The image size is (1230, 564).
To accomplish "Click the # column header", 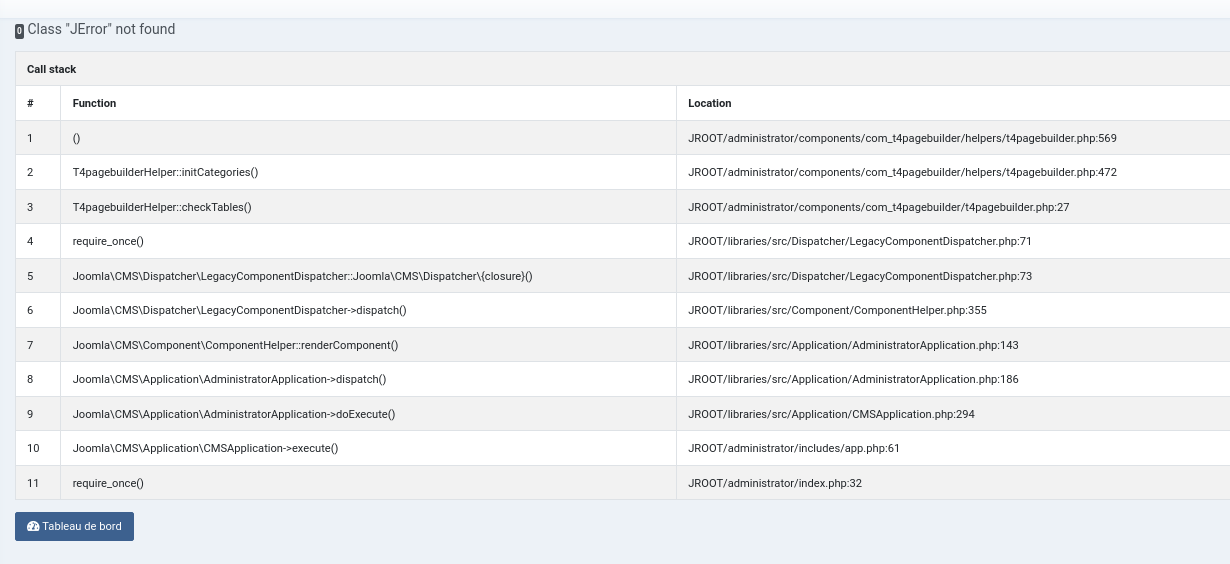I will point(31,103).
